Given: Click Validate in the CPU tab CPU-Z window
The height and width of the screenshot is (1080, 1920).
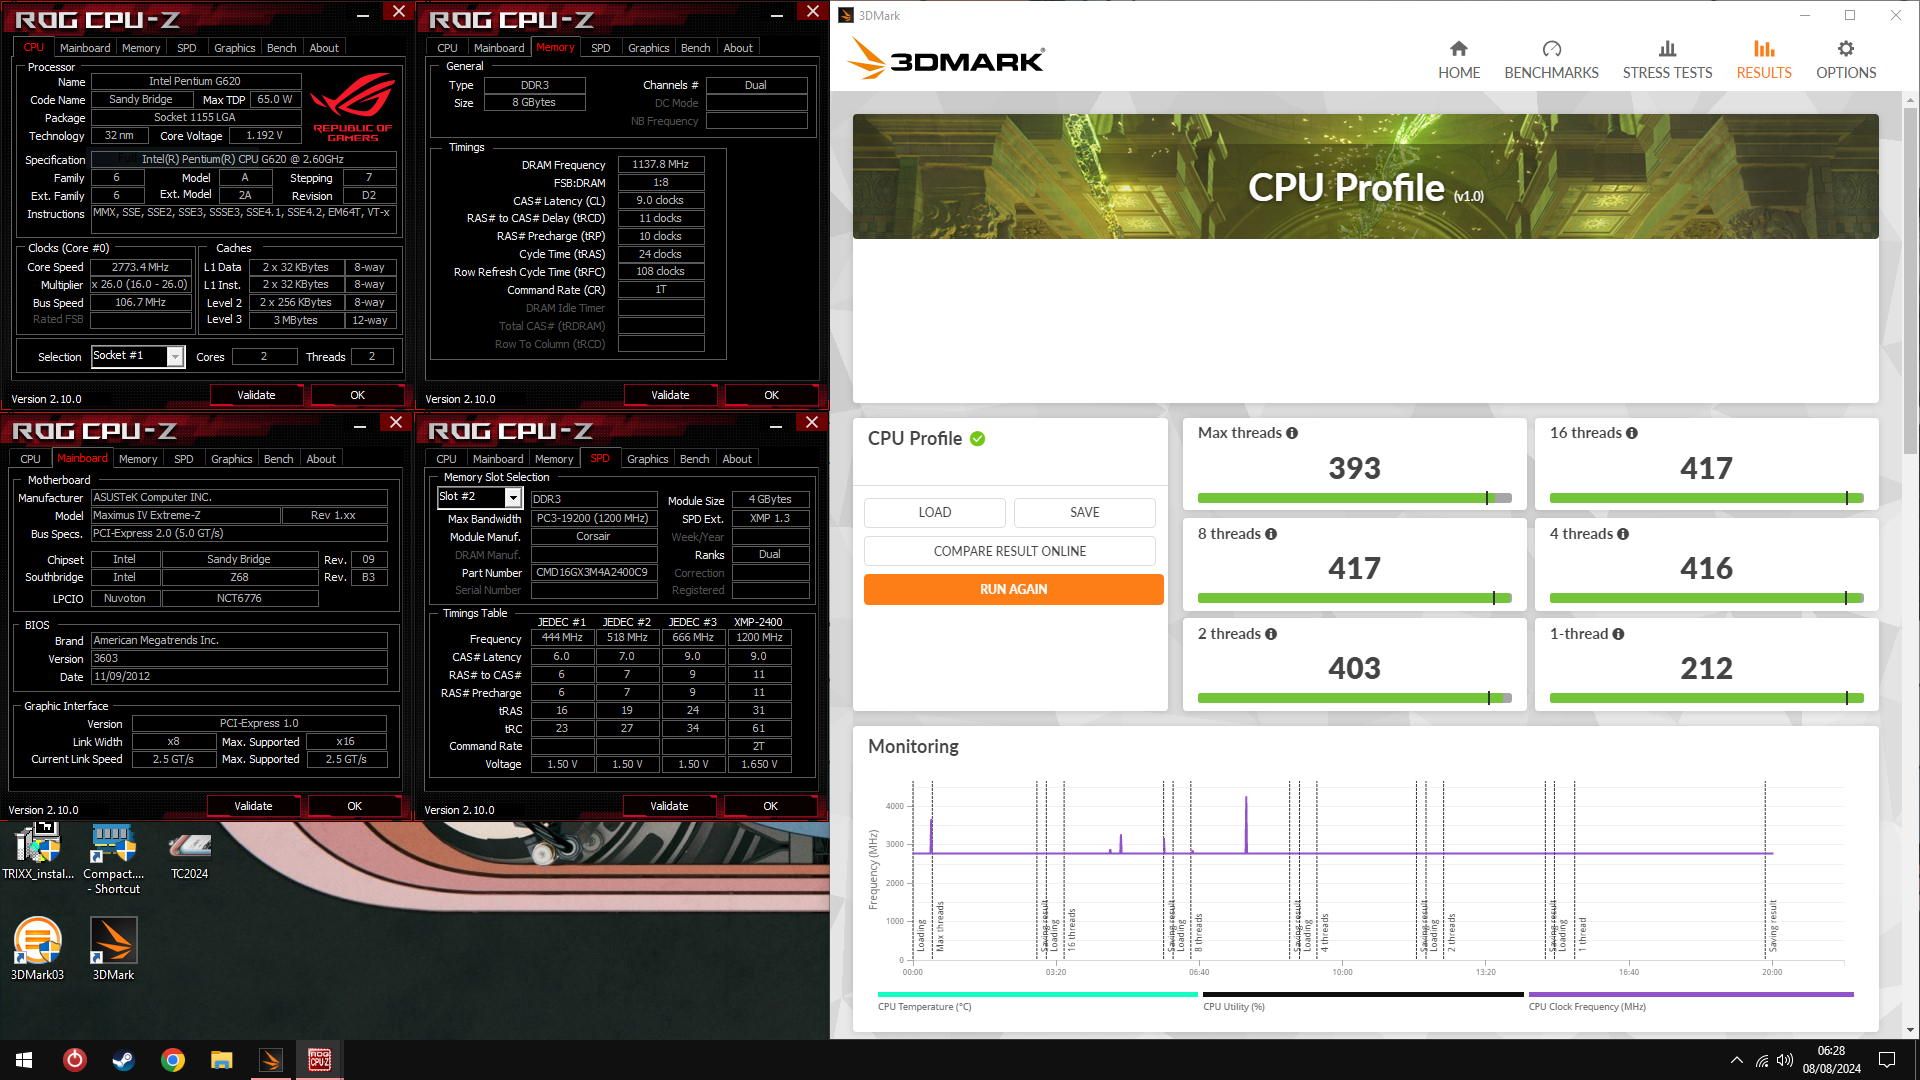Looking at the screenshot, I should 256,395.
